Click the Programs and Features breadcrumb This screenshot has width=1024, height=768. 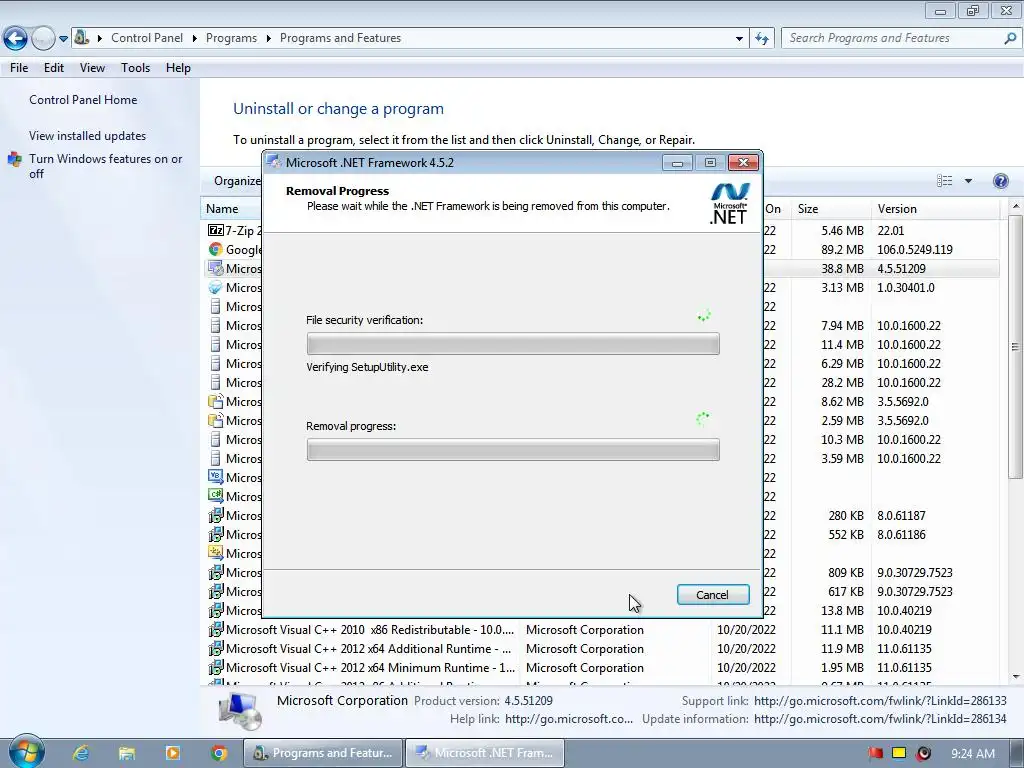(340, 38)
